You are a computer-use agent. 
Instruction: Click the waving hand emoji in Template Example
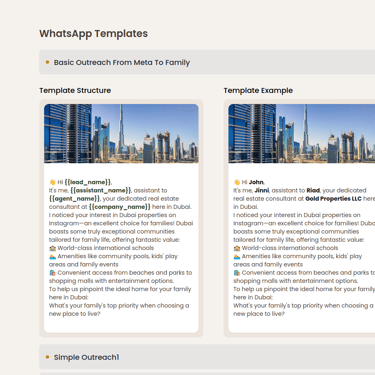tap(237, 182)
